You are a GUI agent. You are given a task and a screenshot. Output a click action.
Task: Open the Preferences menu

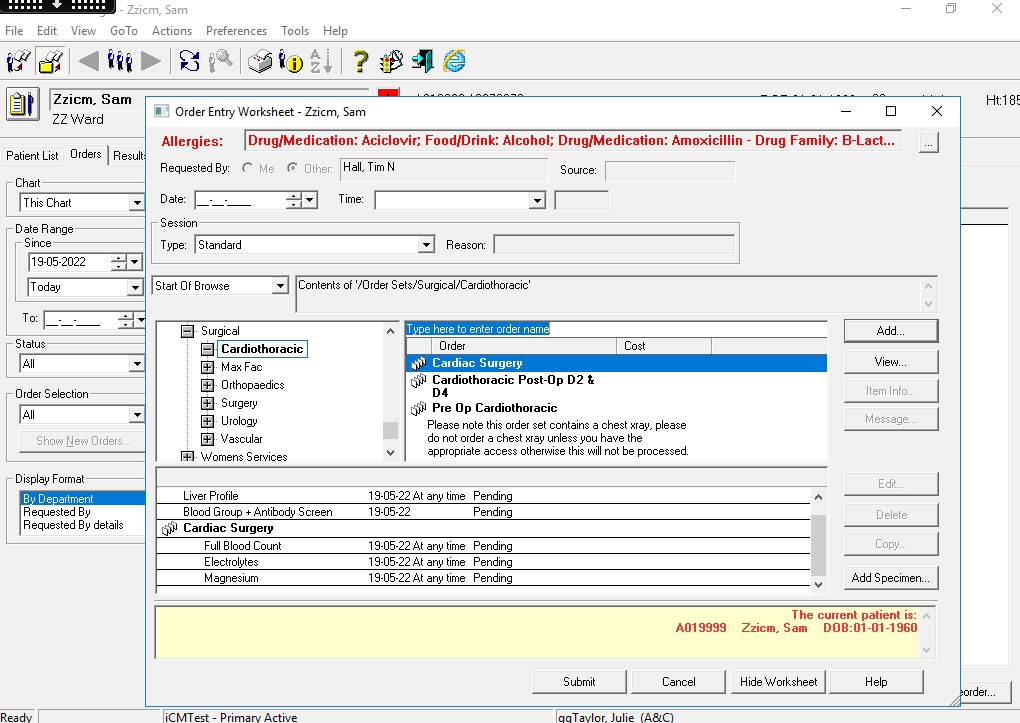coord(236,31)
